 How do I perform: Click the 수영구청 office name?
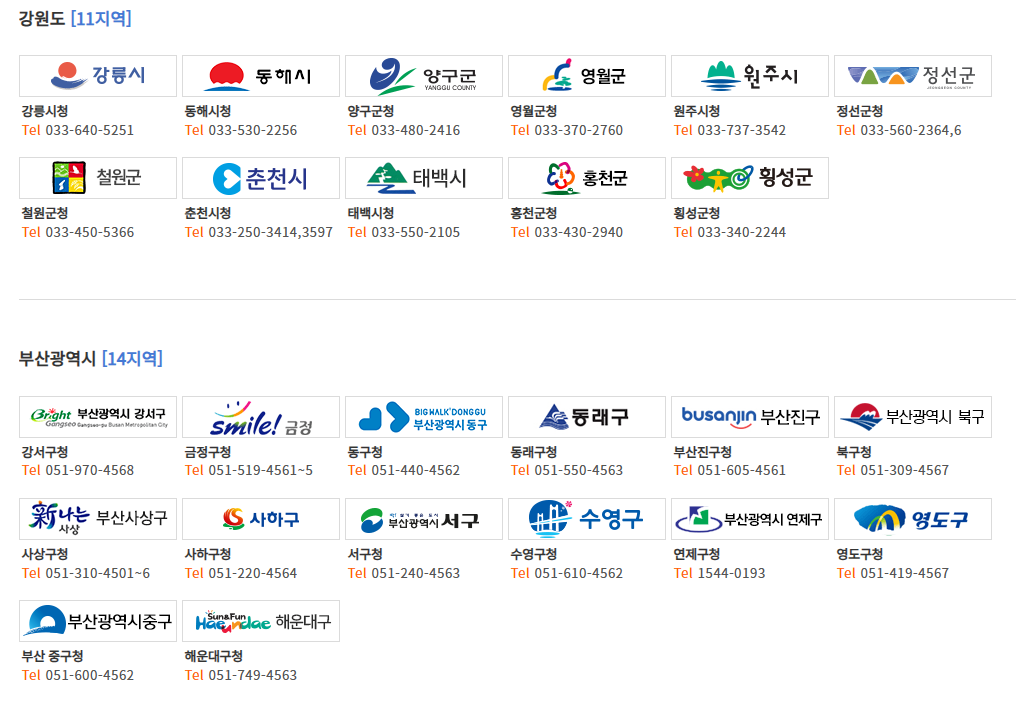(x=533, y=555)
